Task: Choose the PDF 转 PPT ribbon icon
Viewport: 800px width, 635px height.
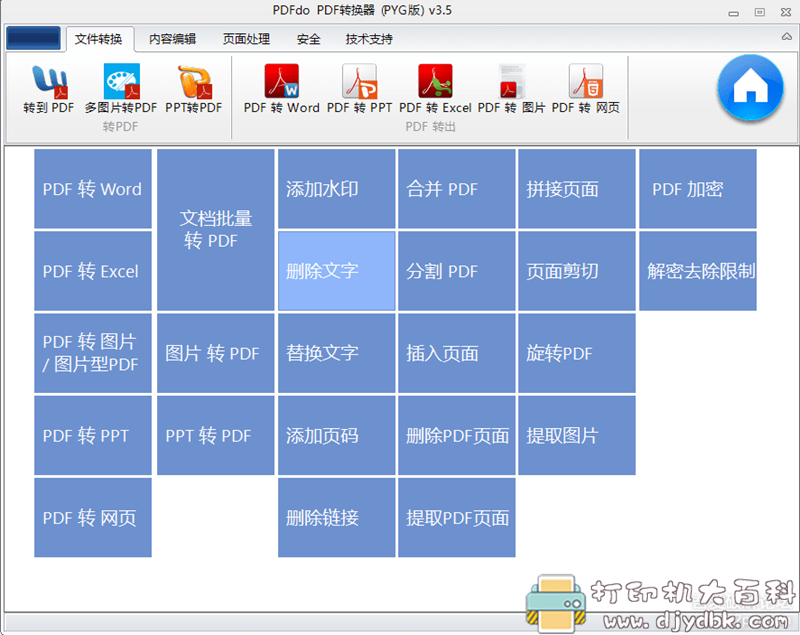Action: tap(359, 88)
